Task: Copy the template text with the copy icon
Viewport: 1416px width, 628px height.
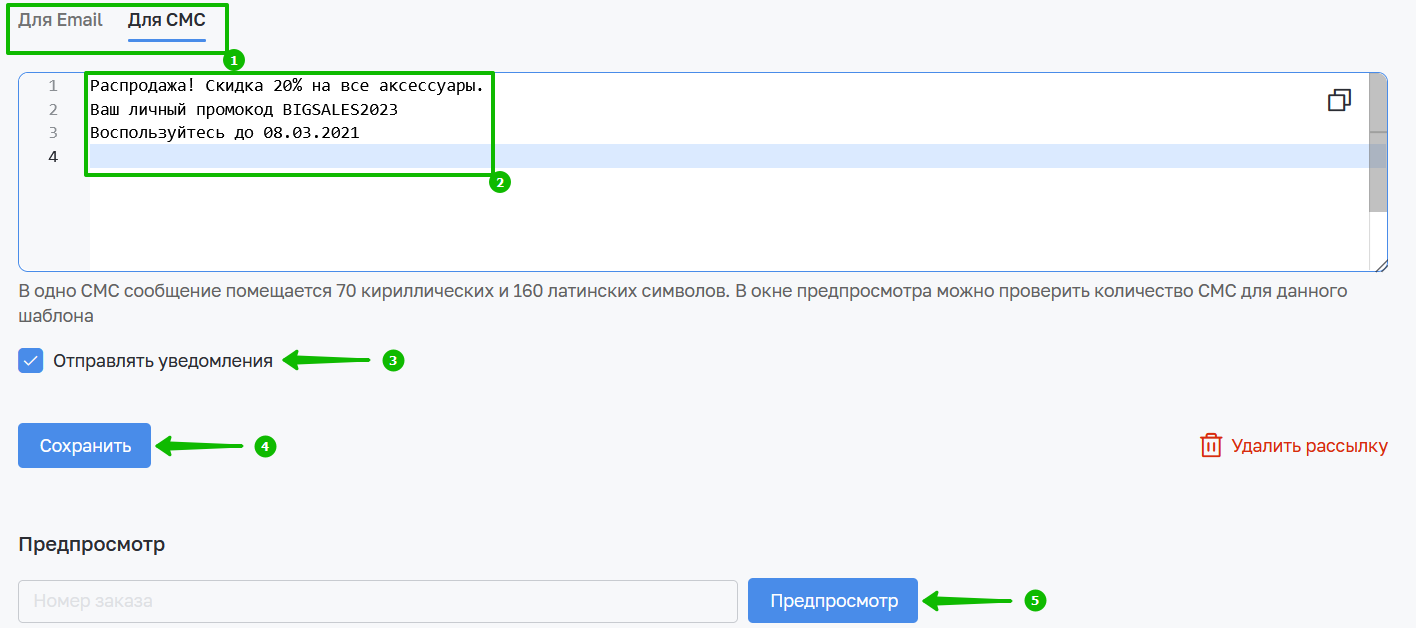Action: pos(1339,100)
